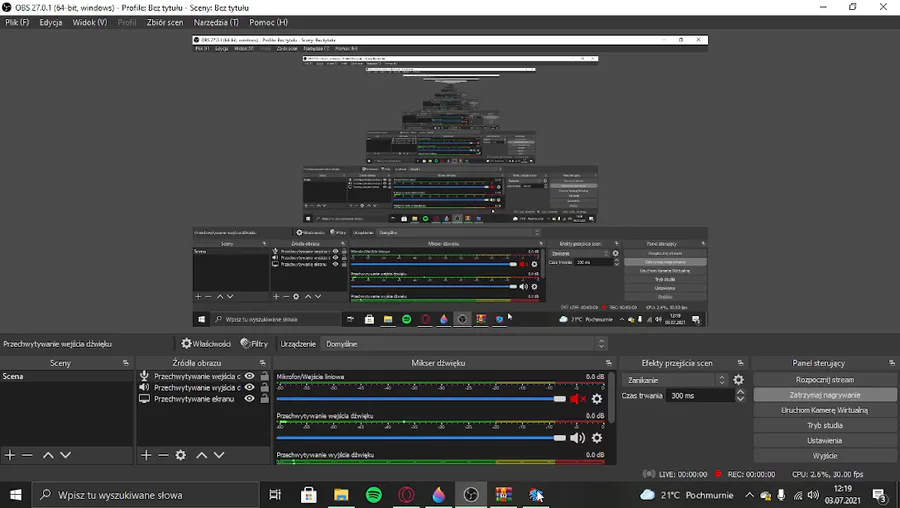Hide Przechwytywanie wejścia source eye
Viewport: 900px width, 508px height.
tap(249, 376)
